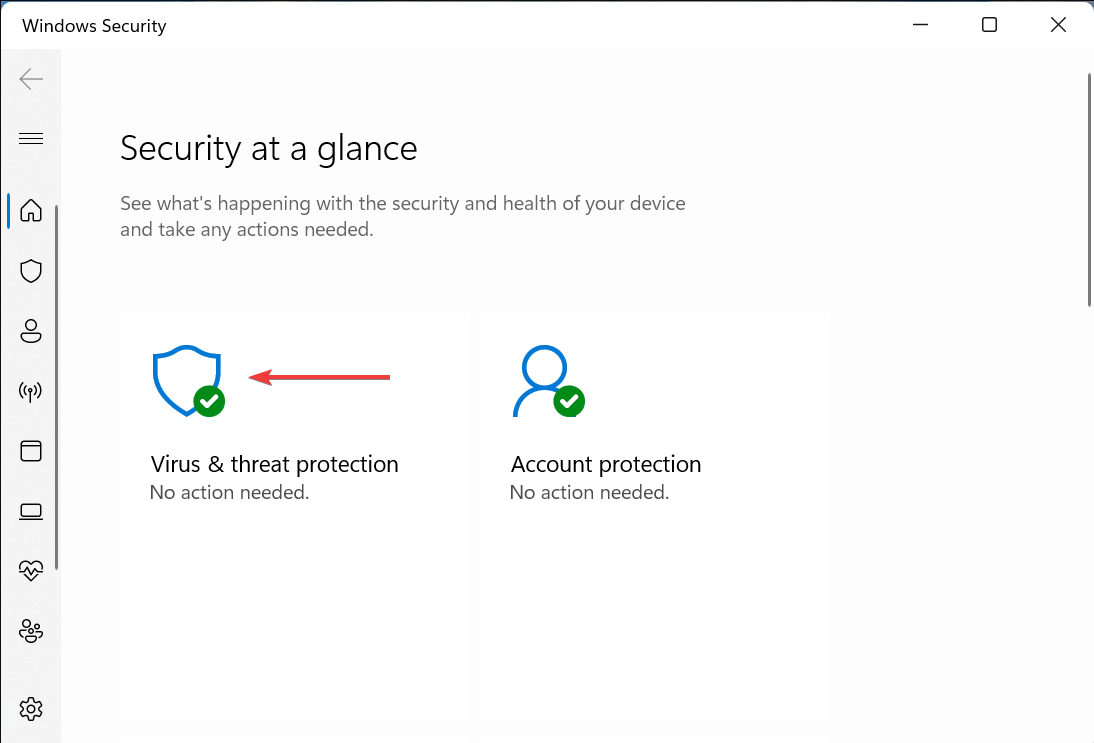Maximize the Windows Security window
This screenshot has height=743, width=1094.
(989, 25)
